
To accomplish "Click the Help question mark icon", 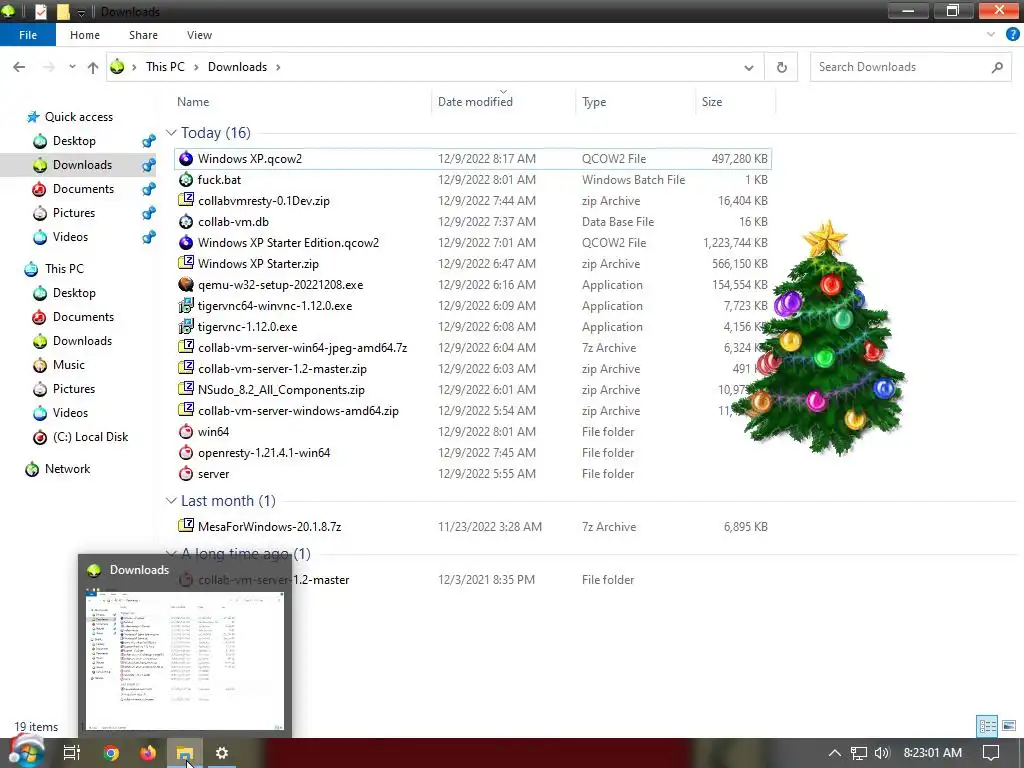I will [1012, 35].
